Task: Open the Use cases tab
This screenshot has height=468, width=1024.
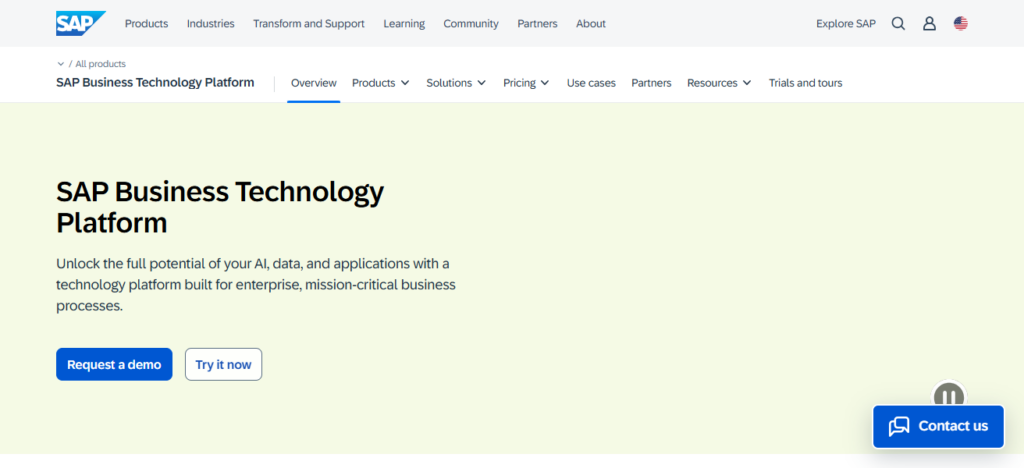Action: [591, 83]
